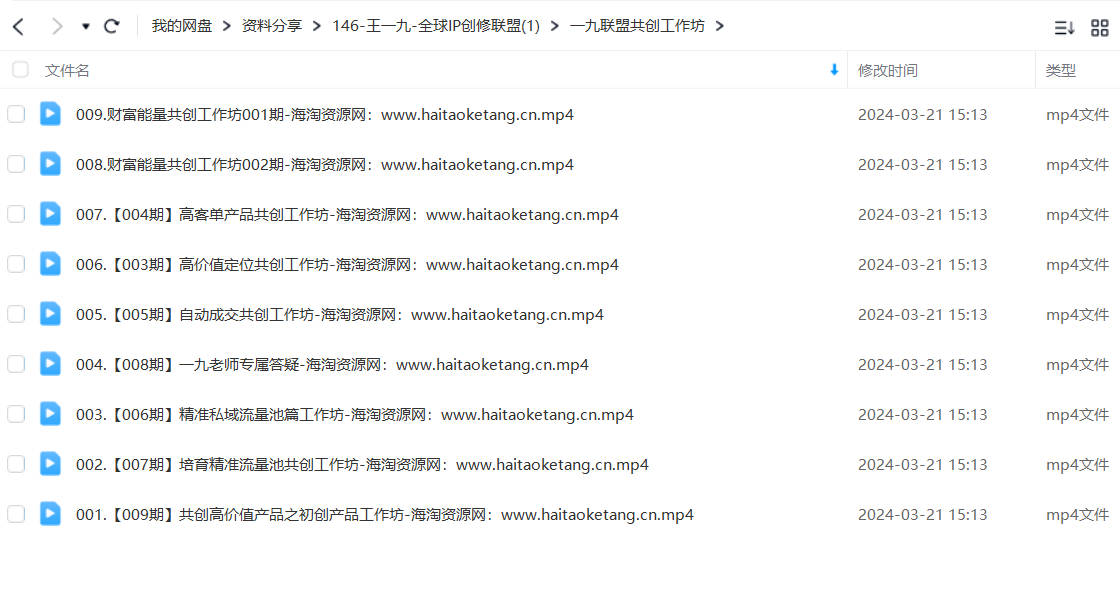Viewport: 1120px width, 592px height.
Task: Select file name 008.财富能量共创工作坊002期
Action: (325, 165)
